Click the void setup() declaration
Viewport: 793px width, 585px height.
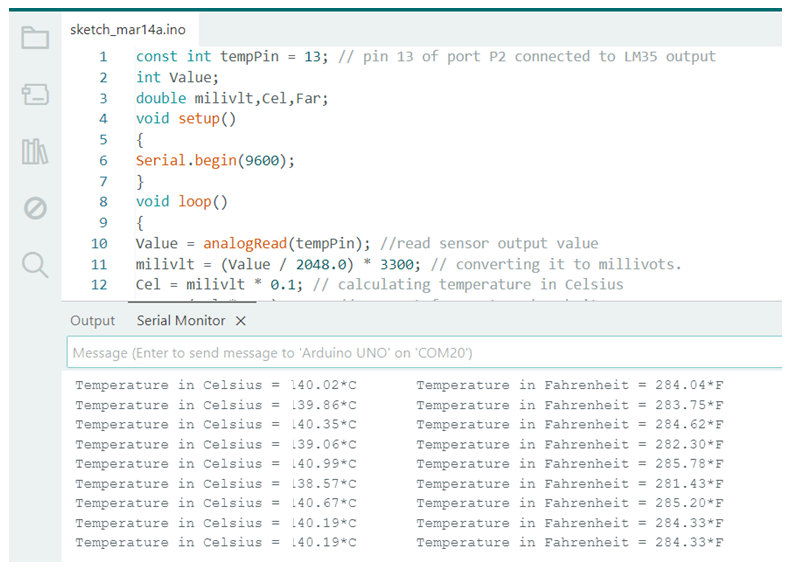(186, 118)
